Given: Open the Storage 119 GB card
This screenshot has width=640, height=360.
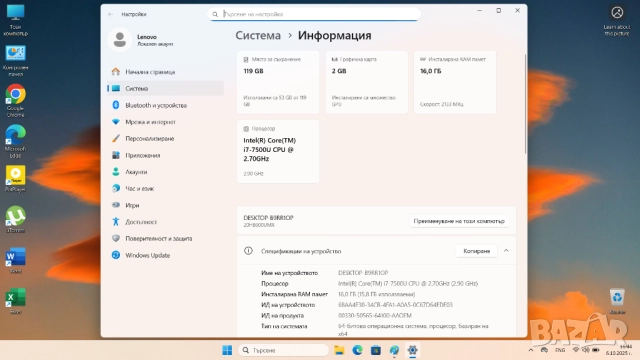Looking at the screenshot, I should tap(278, 82).
